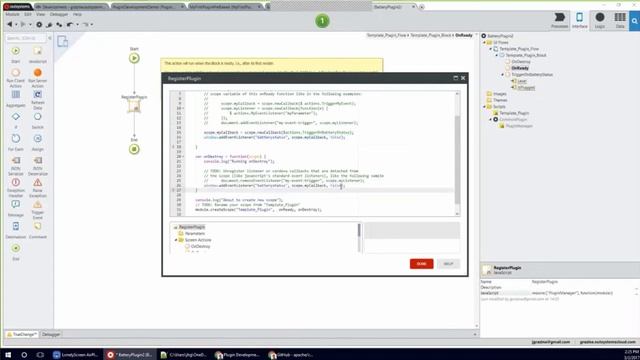The image size is (640, 360).
Task: Select the Destination tool in the toolbox
Action: coord(16,231)
